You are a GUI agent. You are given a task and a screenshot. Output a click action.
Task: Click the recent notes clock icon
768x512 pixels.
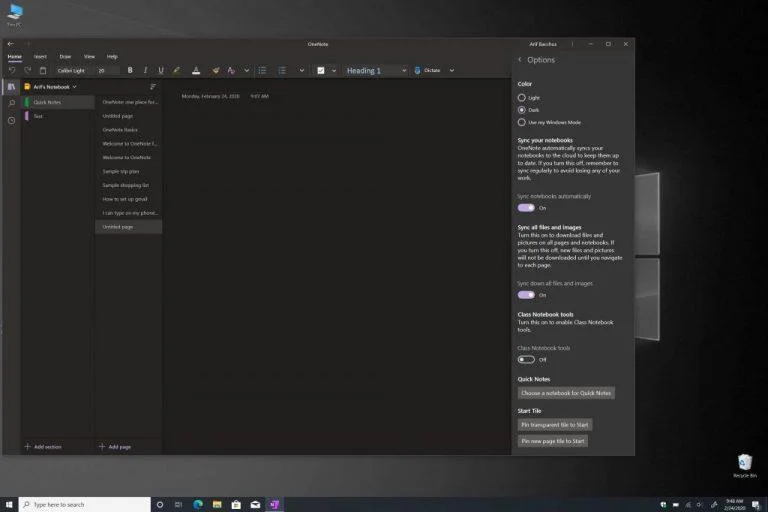click(11, 120)
